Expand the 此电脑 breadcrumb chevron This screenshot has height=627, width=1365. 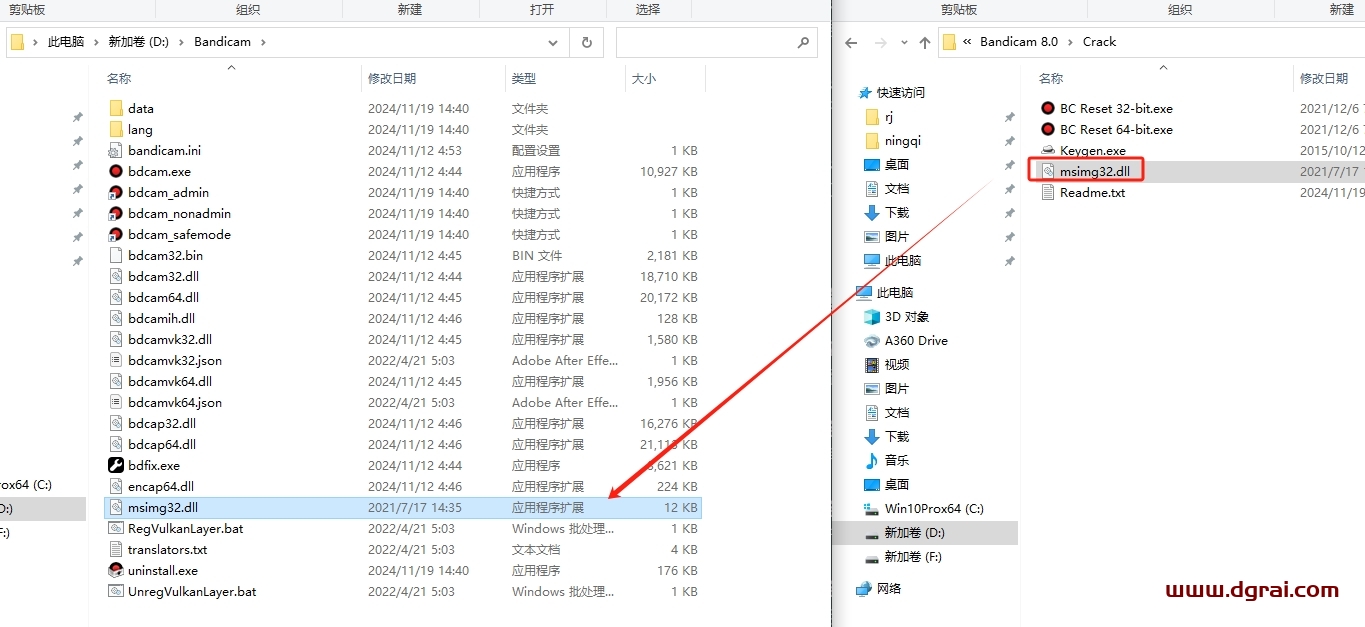pyautogui.click(x=97, y=42)
